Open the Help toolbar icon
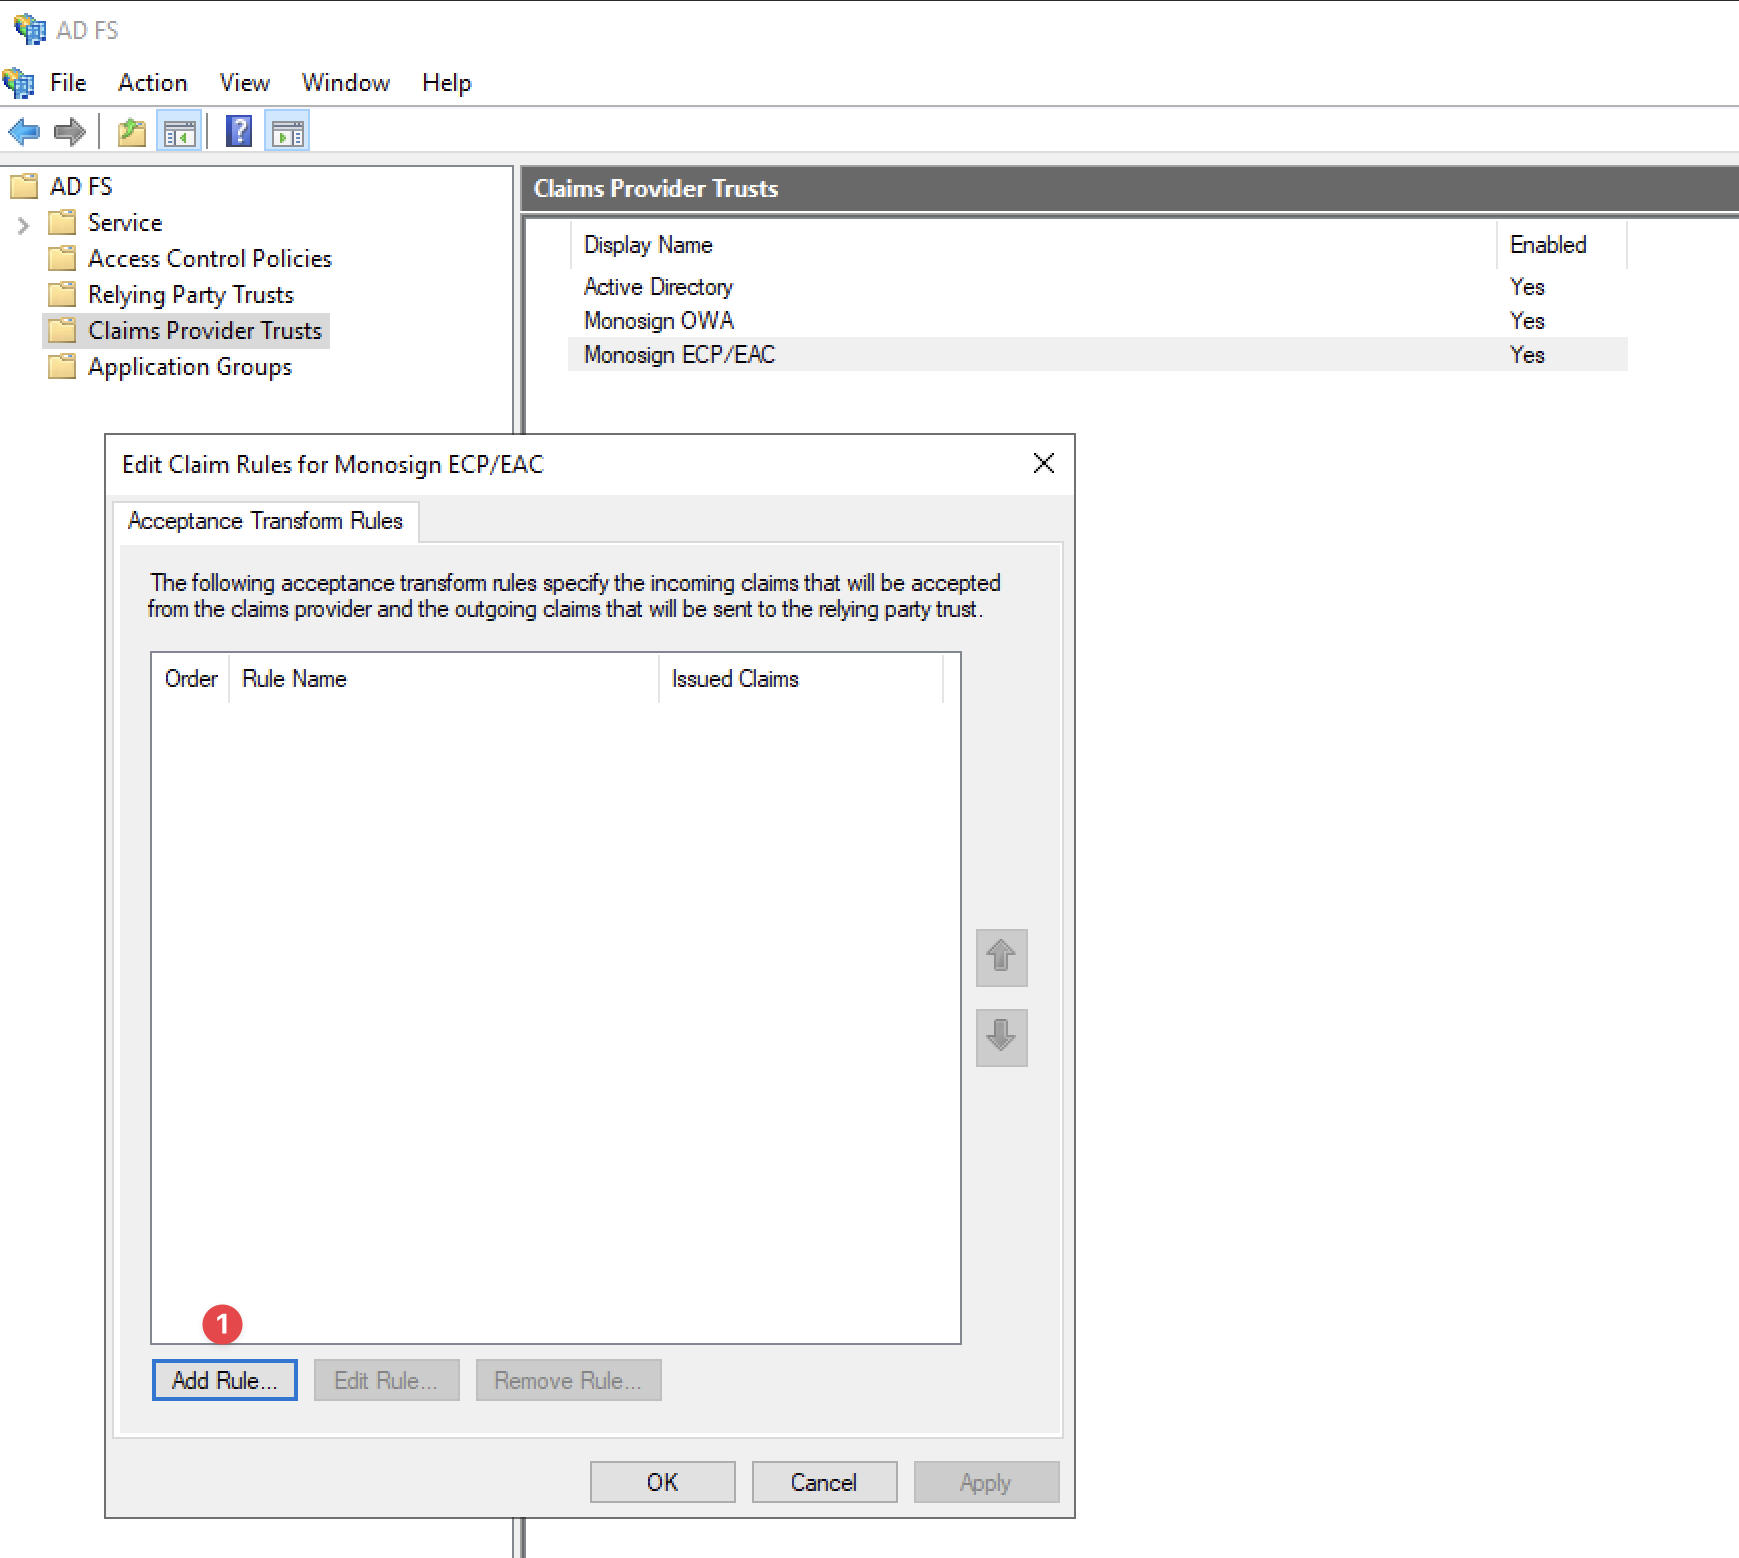 click(x=239, y=131)
